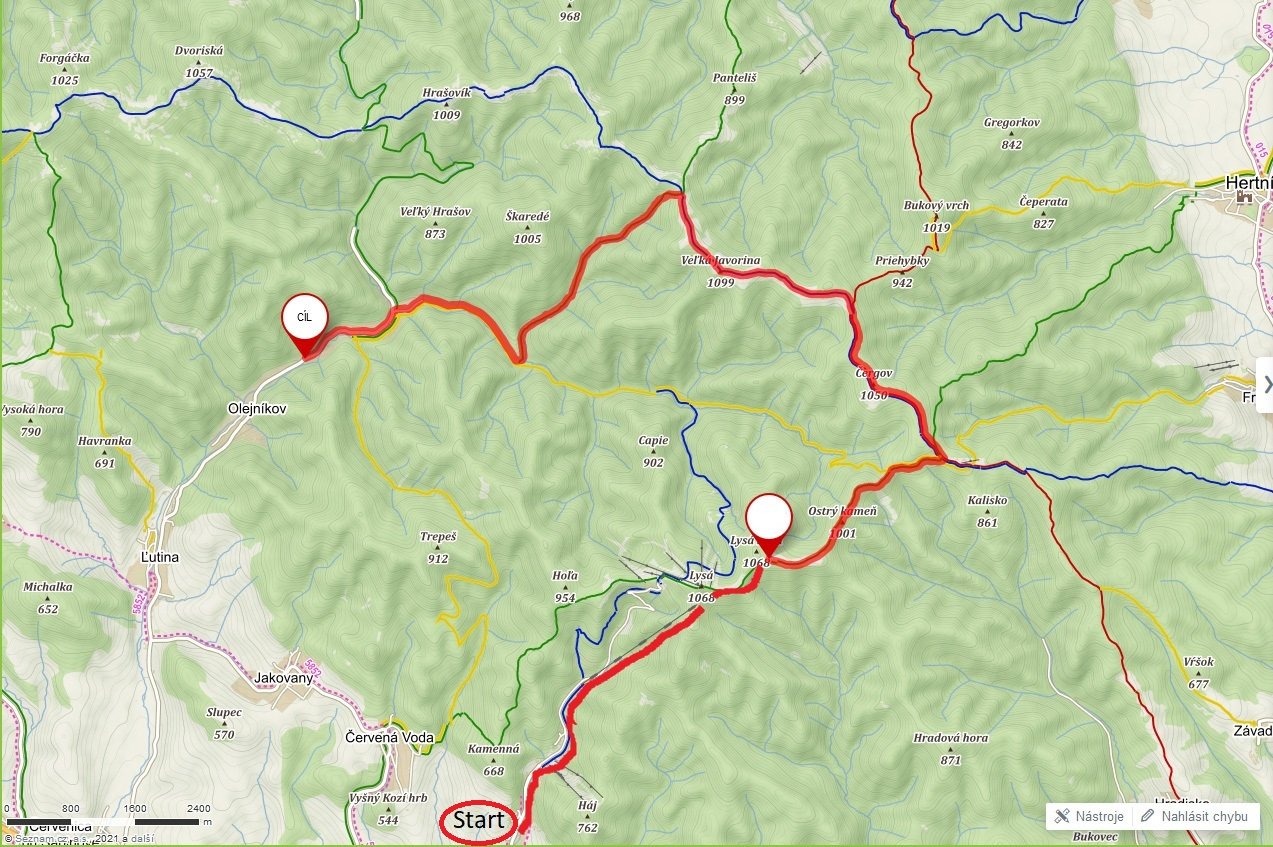The height and width of the screenshot is (847, 1273).
Task: Click the map scale bar
Action: [x=102, y=822]
